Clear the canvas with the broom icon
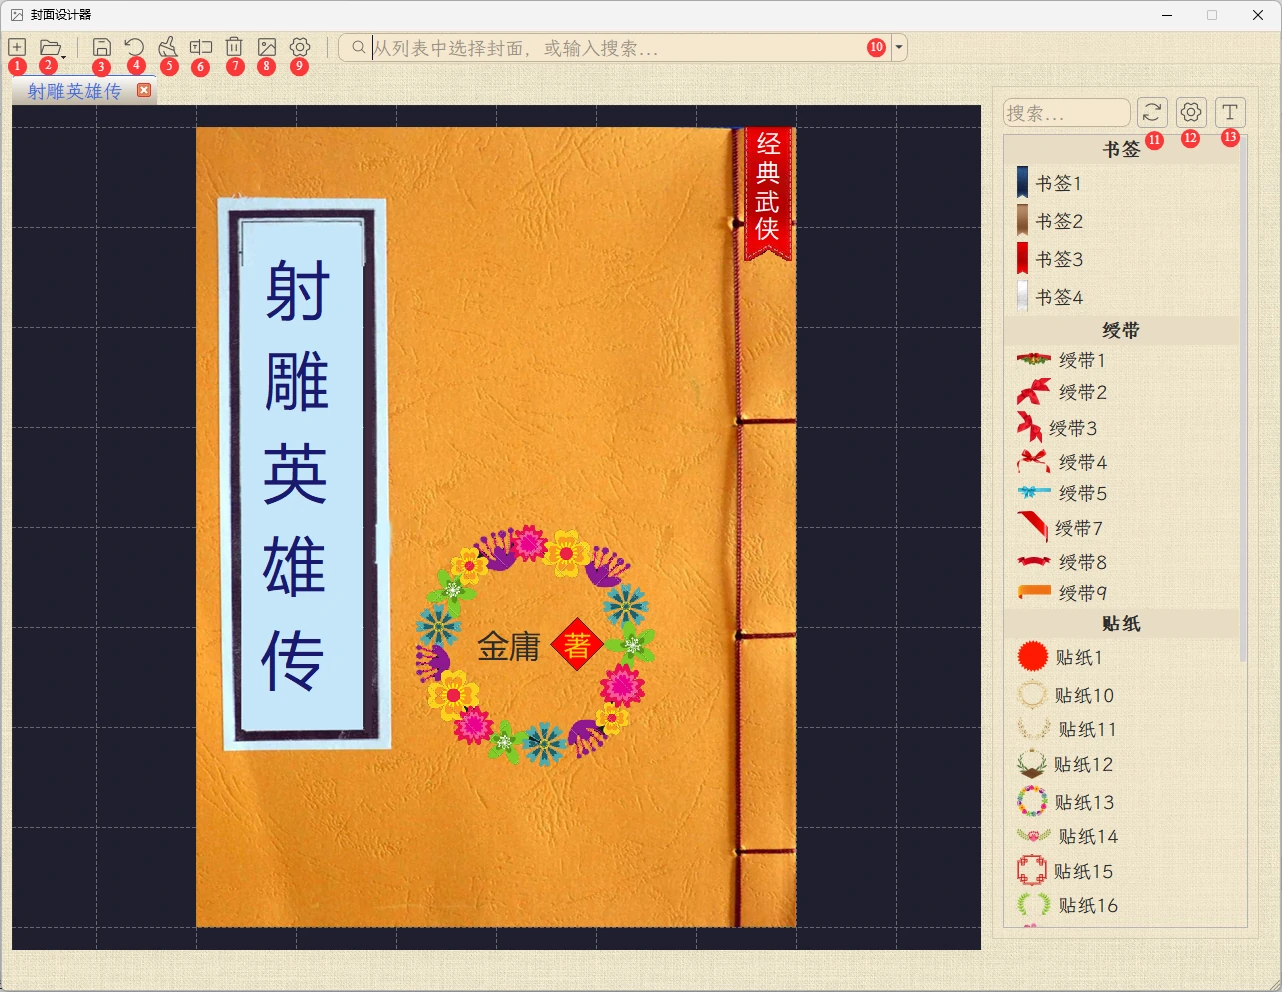Viewport: 1282px width, 992px height. coord(168,47)
